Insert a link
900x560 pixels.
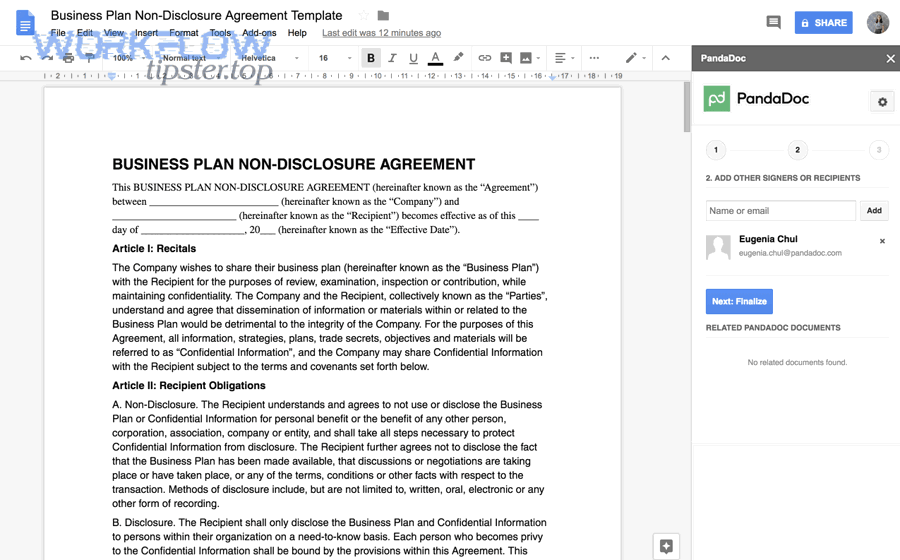[x=484, y=58]
